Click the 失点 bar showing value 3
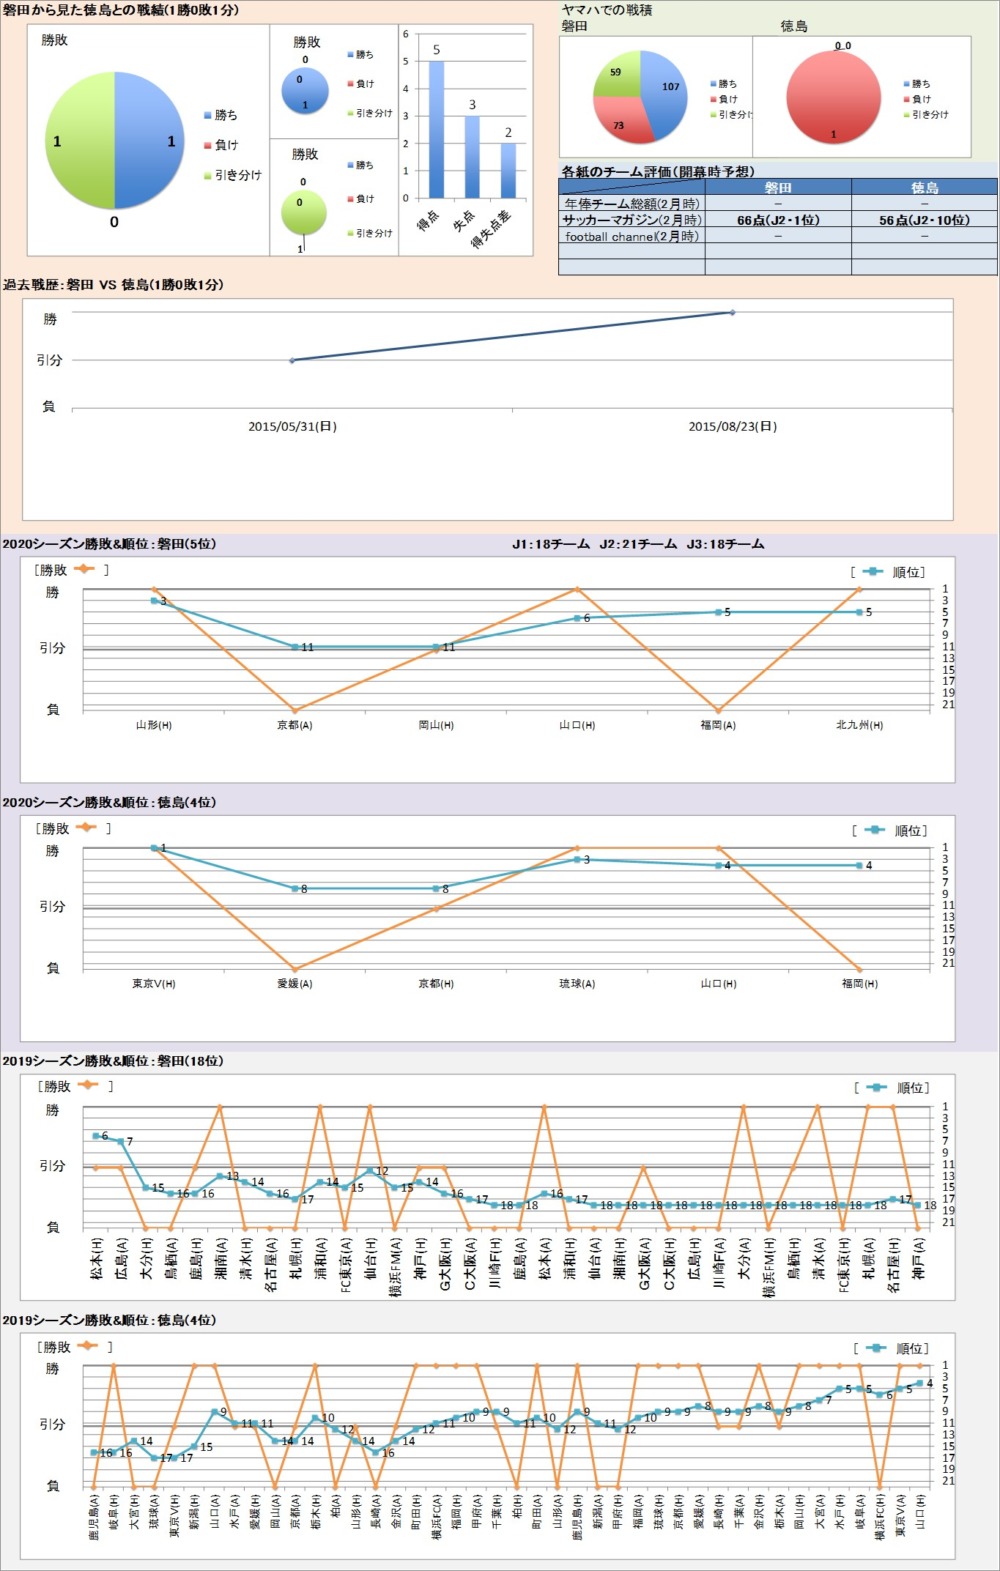 472,157
